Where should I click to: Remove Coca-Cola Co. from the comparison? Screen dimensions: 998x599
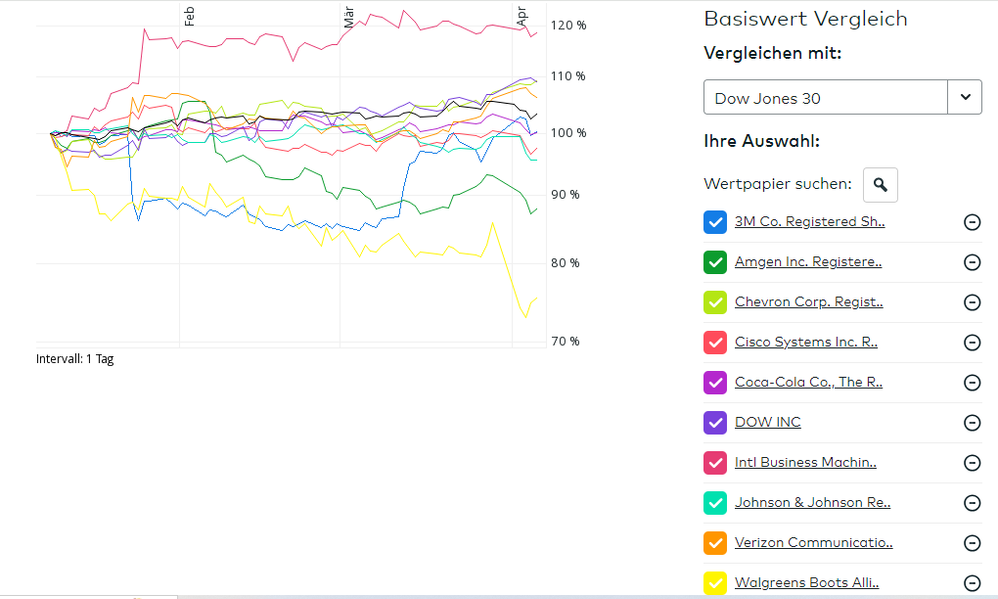click(x=971, y=382)
